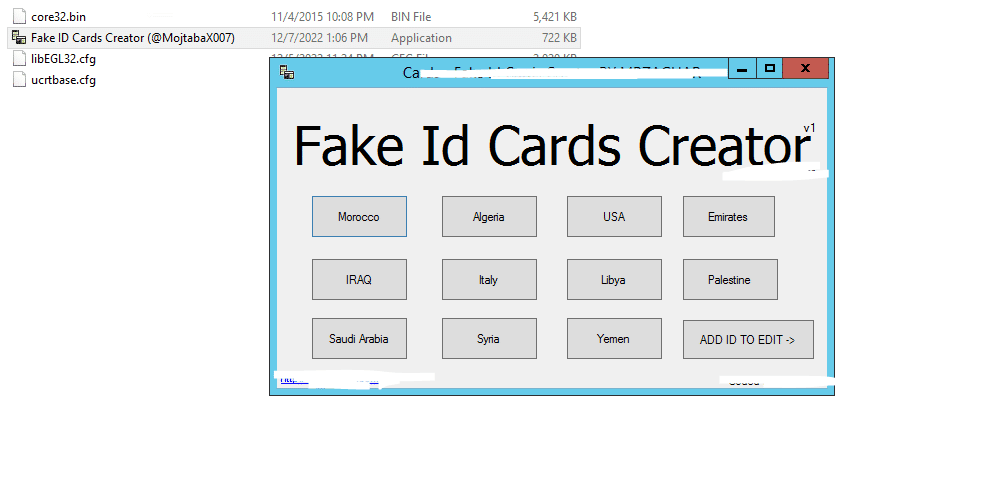
Task: Choose the Palestine button
Action: 729,280
